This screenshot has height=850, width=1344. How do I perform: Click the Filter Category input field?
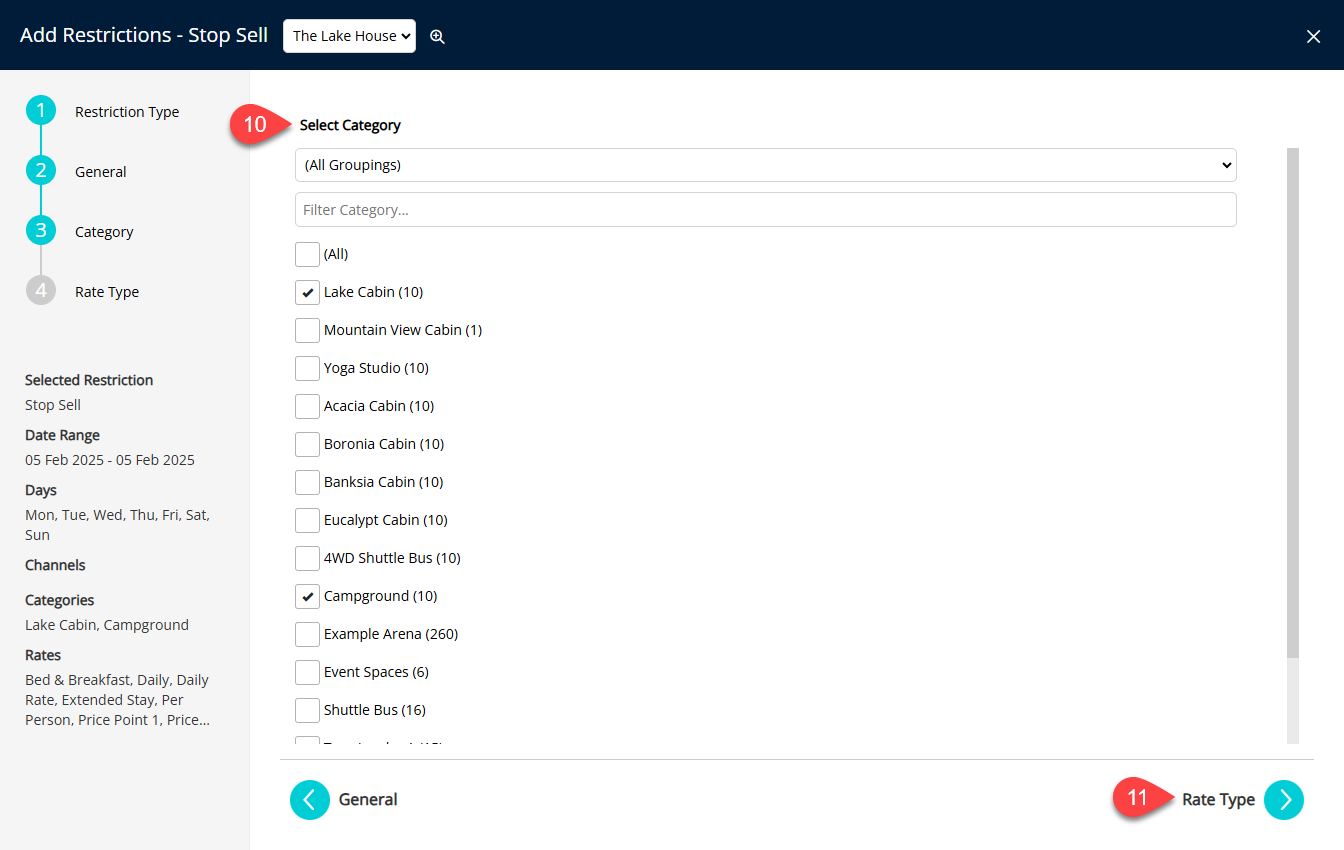766,210
